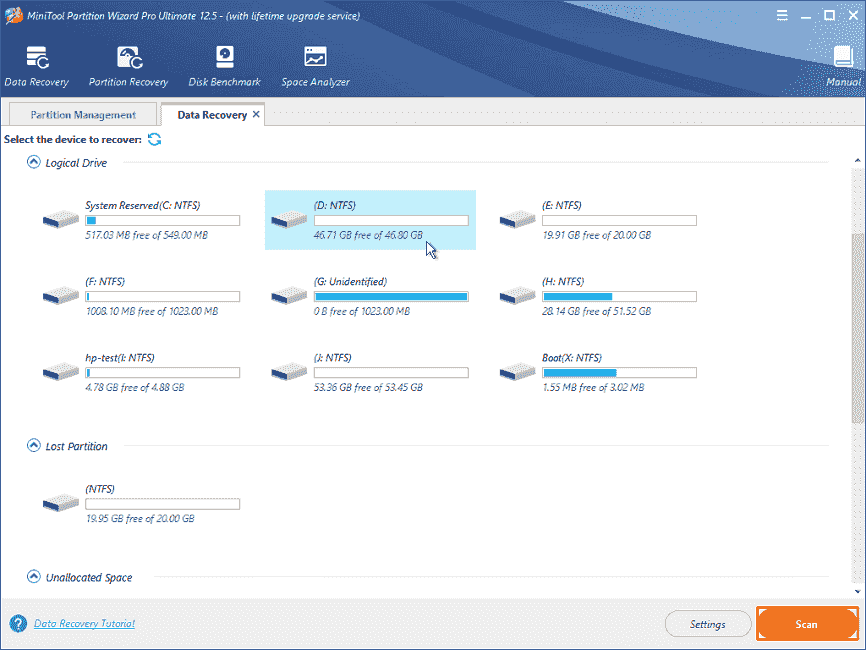
Task: Click "19.91 GB free of 20.00 GB" text
Action: [596, 235]
